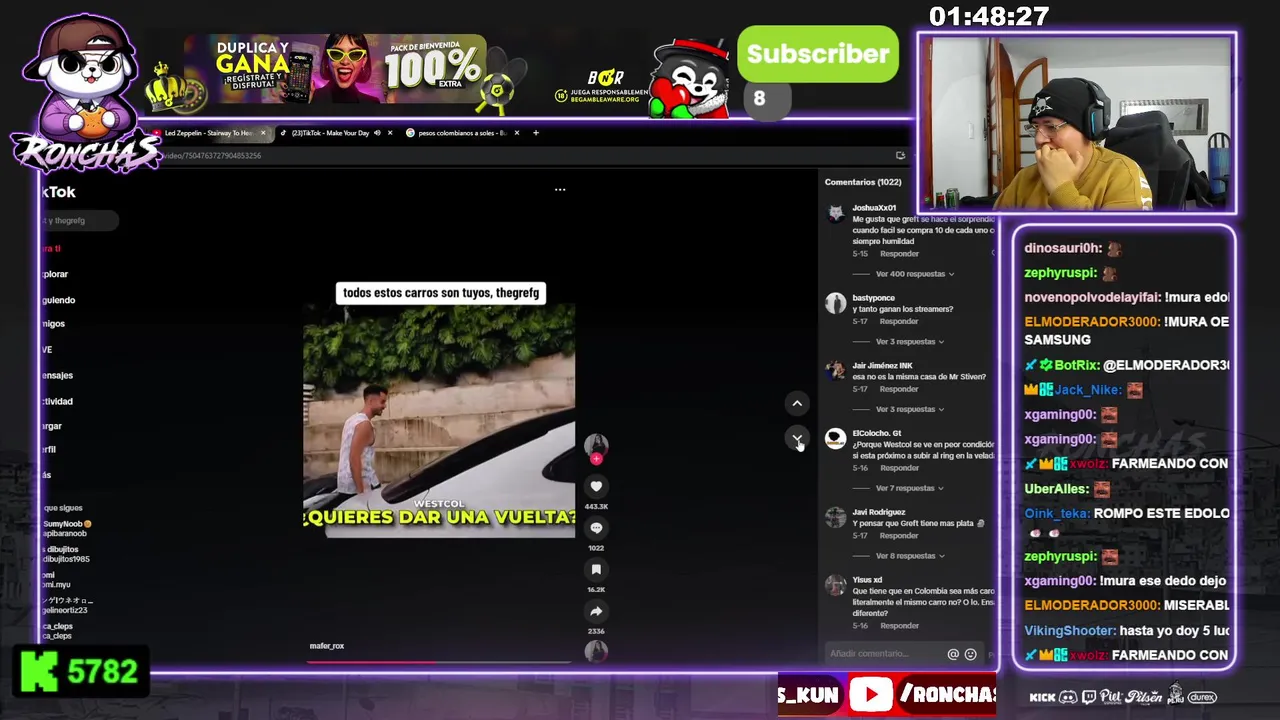The width and height of the screenshot is (1280, 720).
Task: Open the video's three-dot options menu
Action: click(560, 189)
